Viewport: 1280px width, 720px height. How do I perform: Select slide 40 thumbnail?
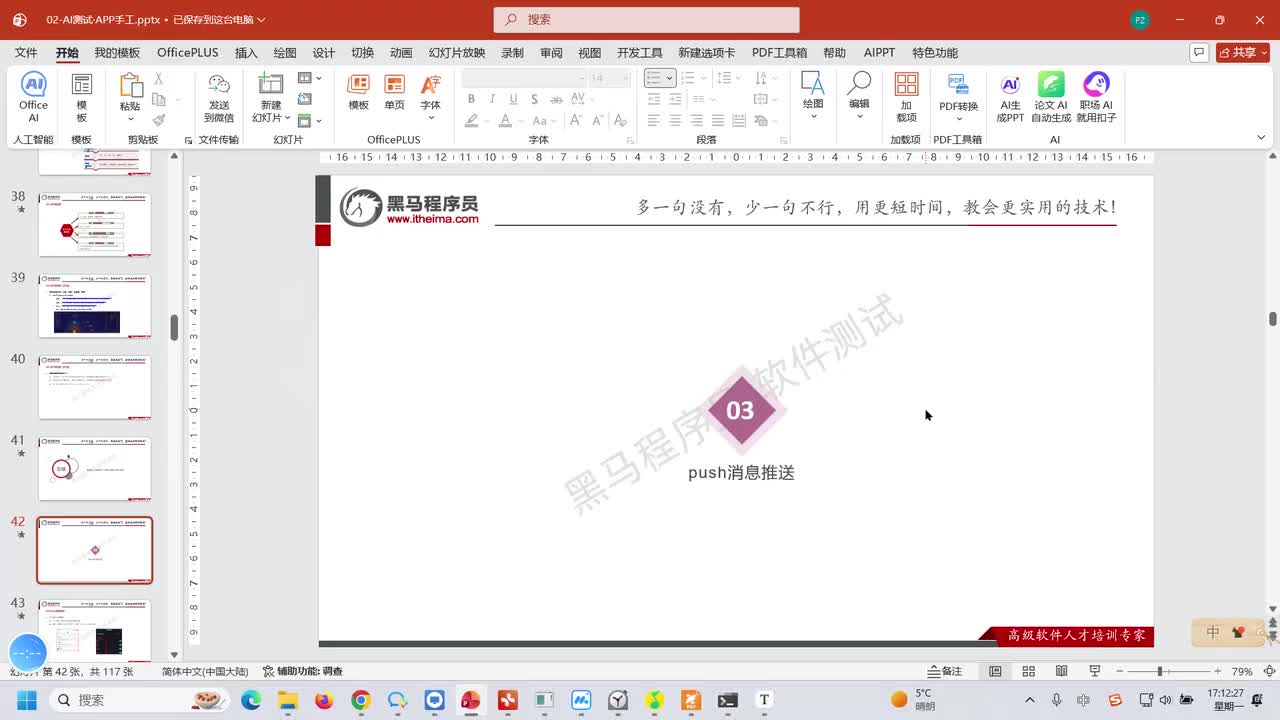tap(95, 387)
